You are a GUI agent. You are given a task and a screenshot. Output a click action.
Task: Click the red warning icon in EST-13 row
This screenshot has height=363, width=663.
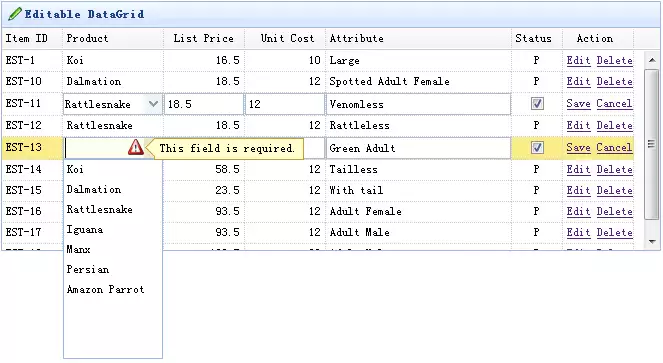click(x=136, y=147)
